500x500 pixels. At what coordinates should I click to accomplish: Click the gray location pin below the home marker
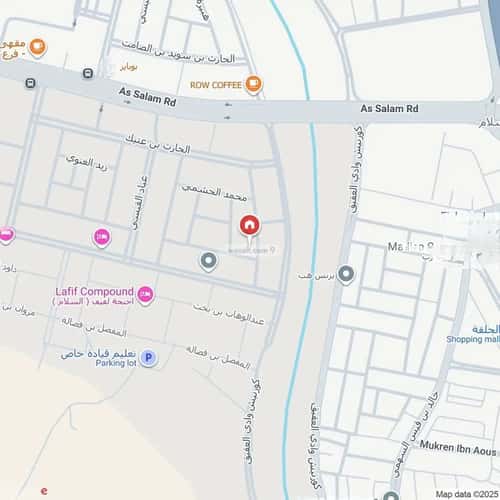tap(208, 261)
